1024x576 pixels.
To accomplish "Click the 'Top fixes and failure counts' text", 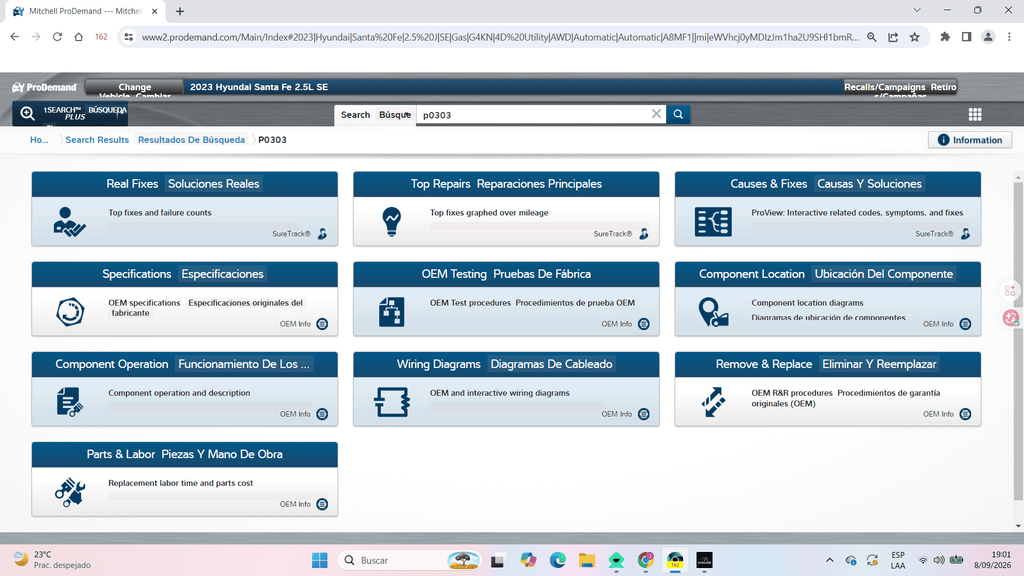I will tap(160, 212).
